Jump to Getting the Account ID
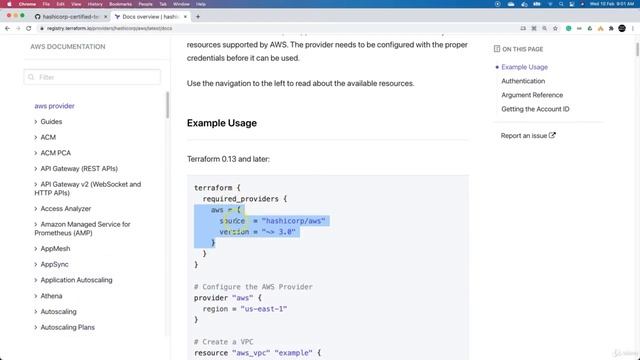 (535, 109)
